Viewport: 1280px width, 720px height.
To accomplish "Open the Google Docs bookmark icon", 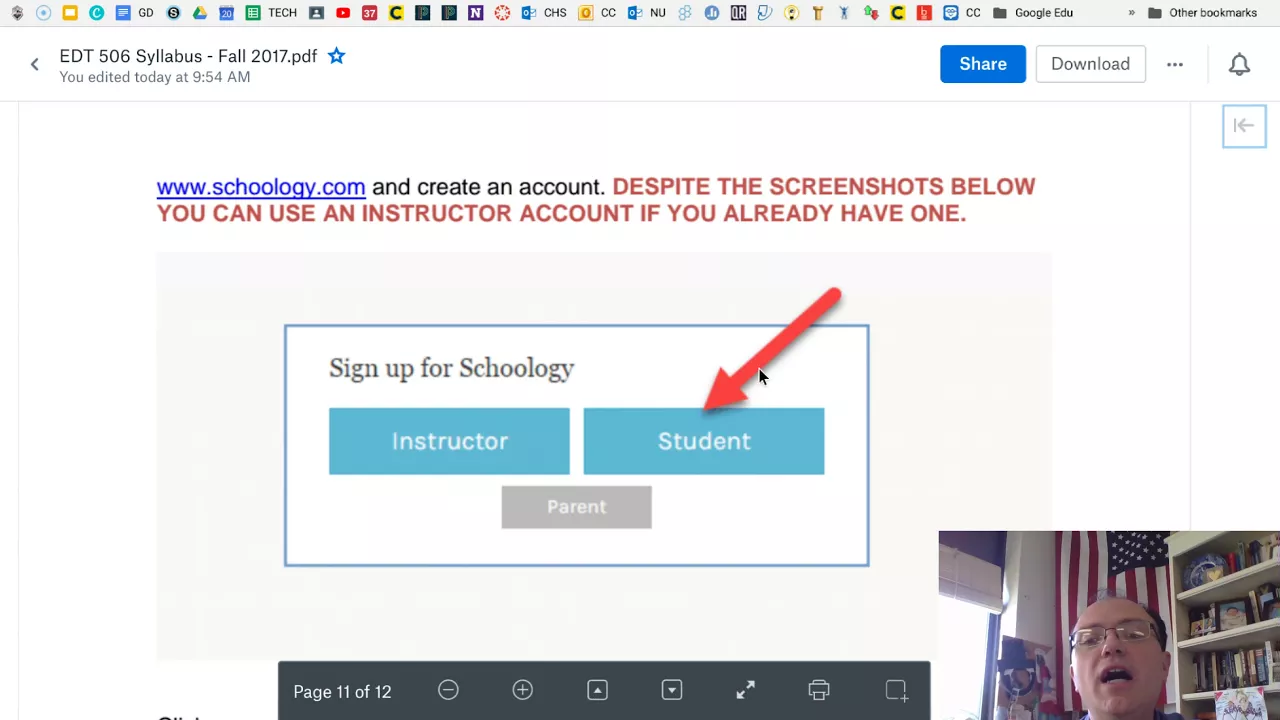I will tap(122, 13).
